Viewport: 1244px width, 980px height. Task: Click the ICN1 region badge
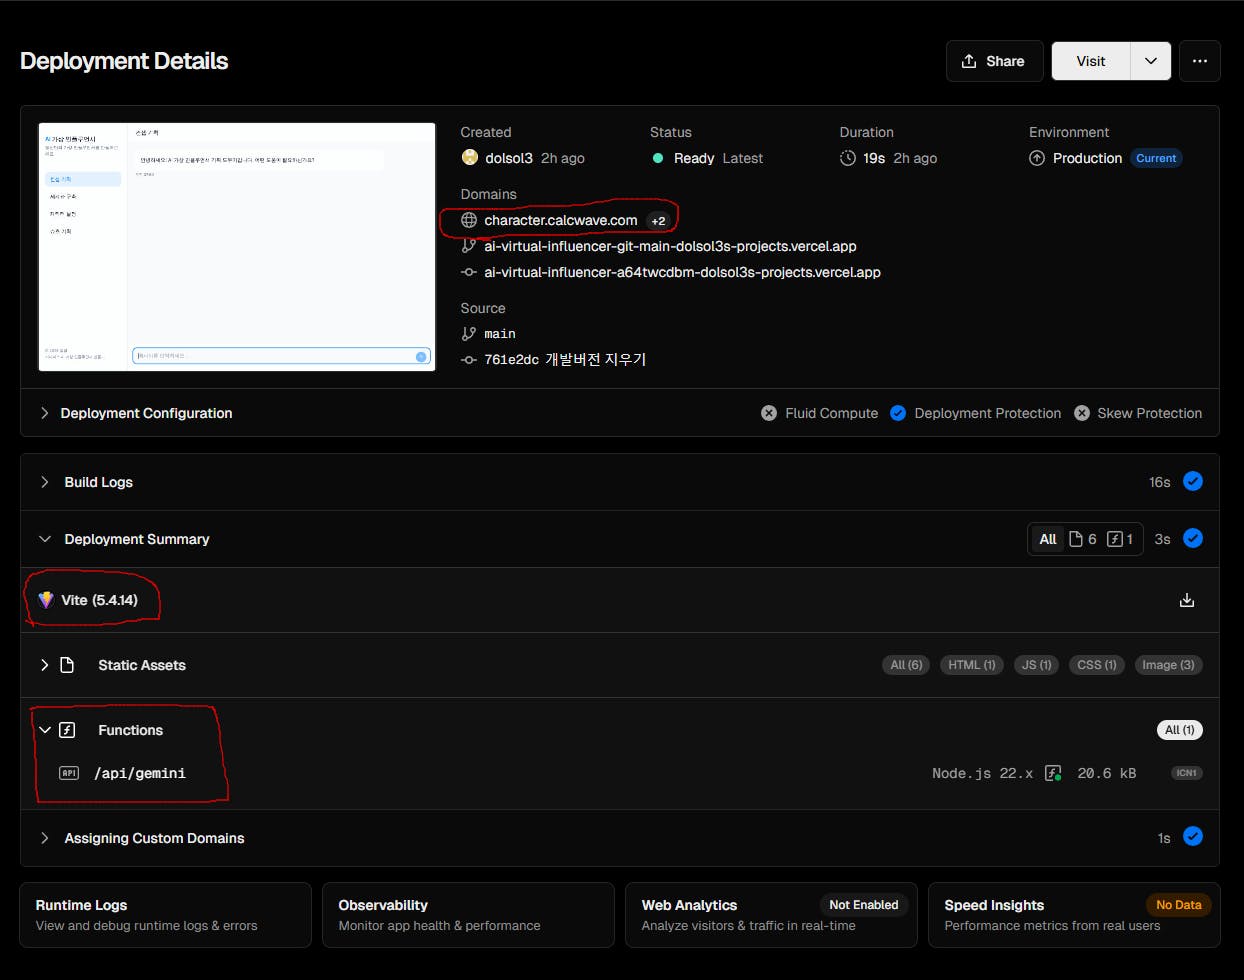coord(1187,773)
